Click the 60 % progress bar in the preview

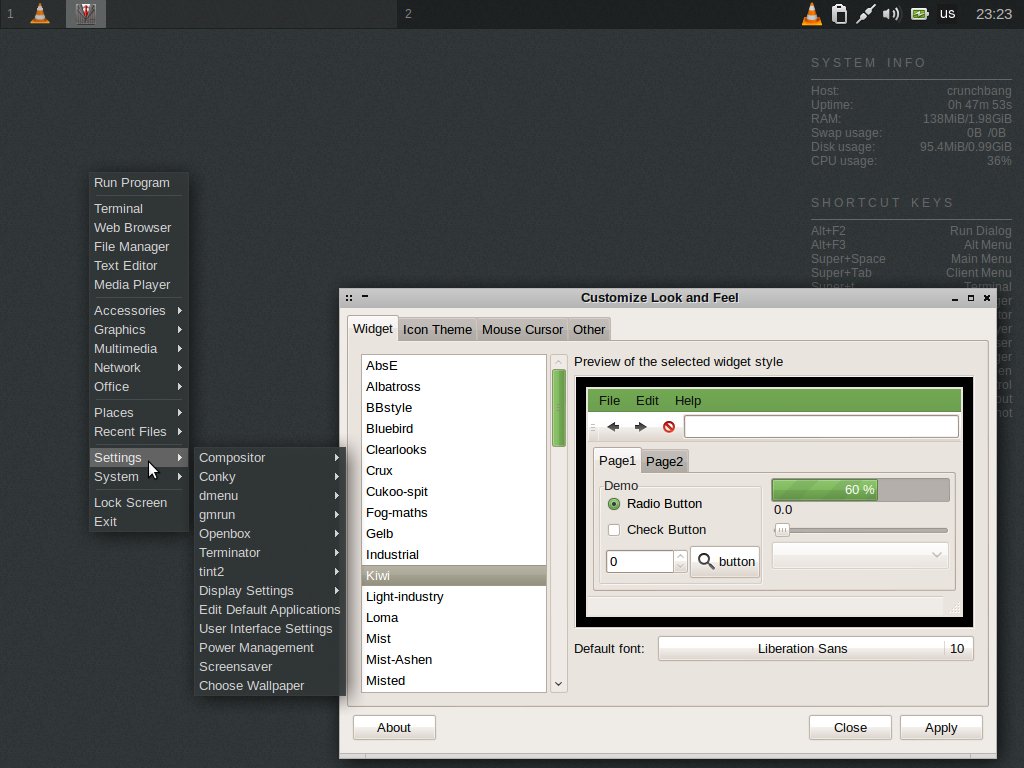point(860,490)
